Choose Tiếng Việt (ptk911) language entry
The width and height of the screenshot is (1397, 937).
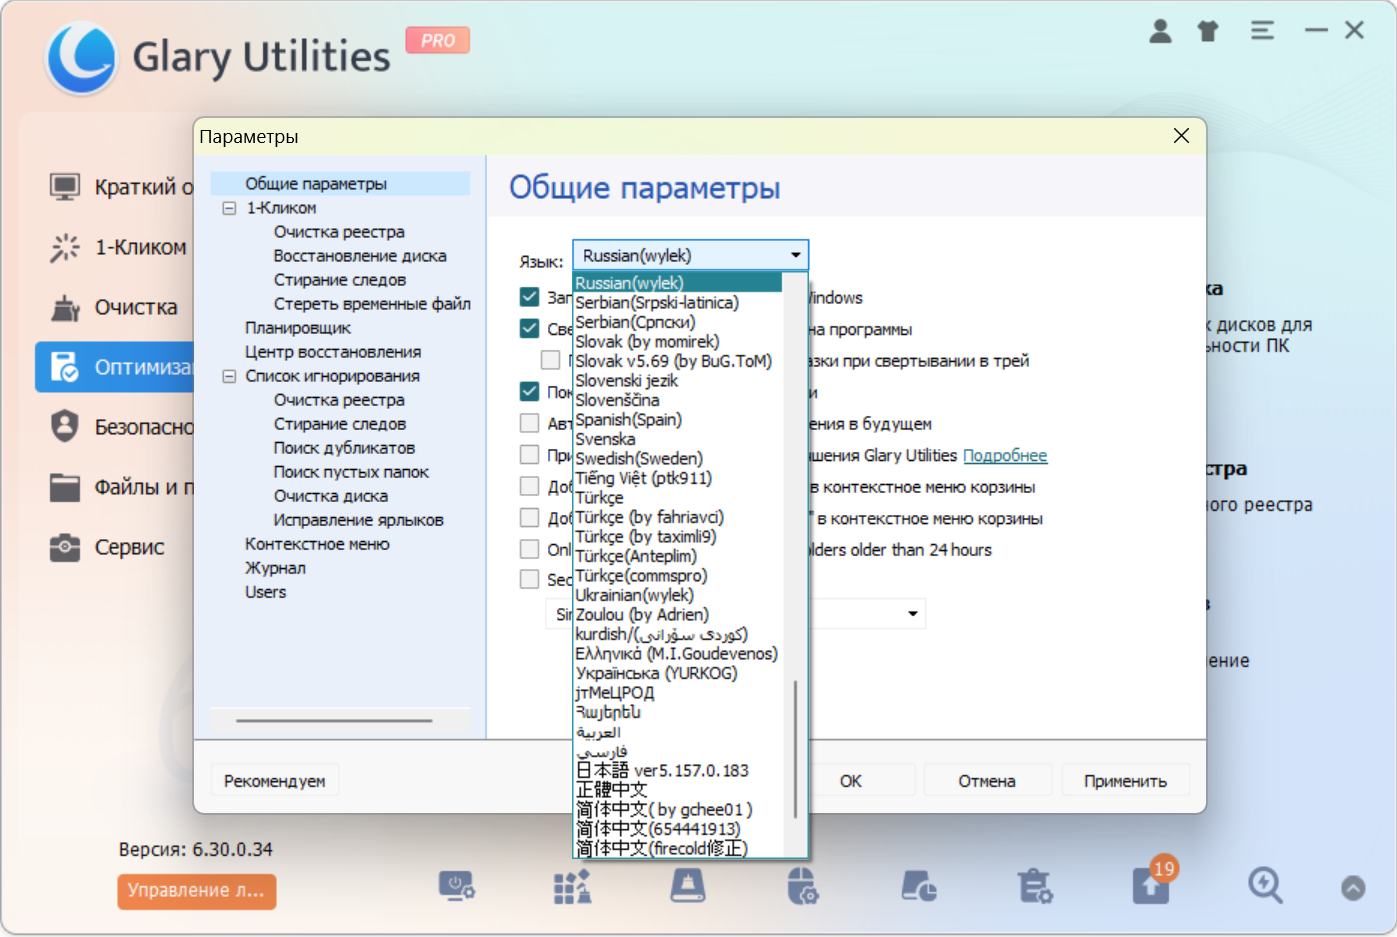coord(643,478)
